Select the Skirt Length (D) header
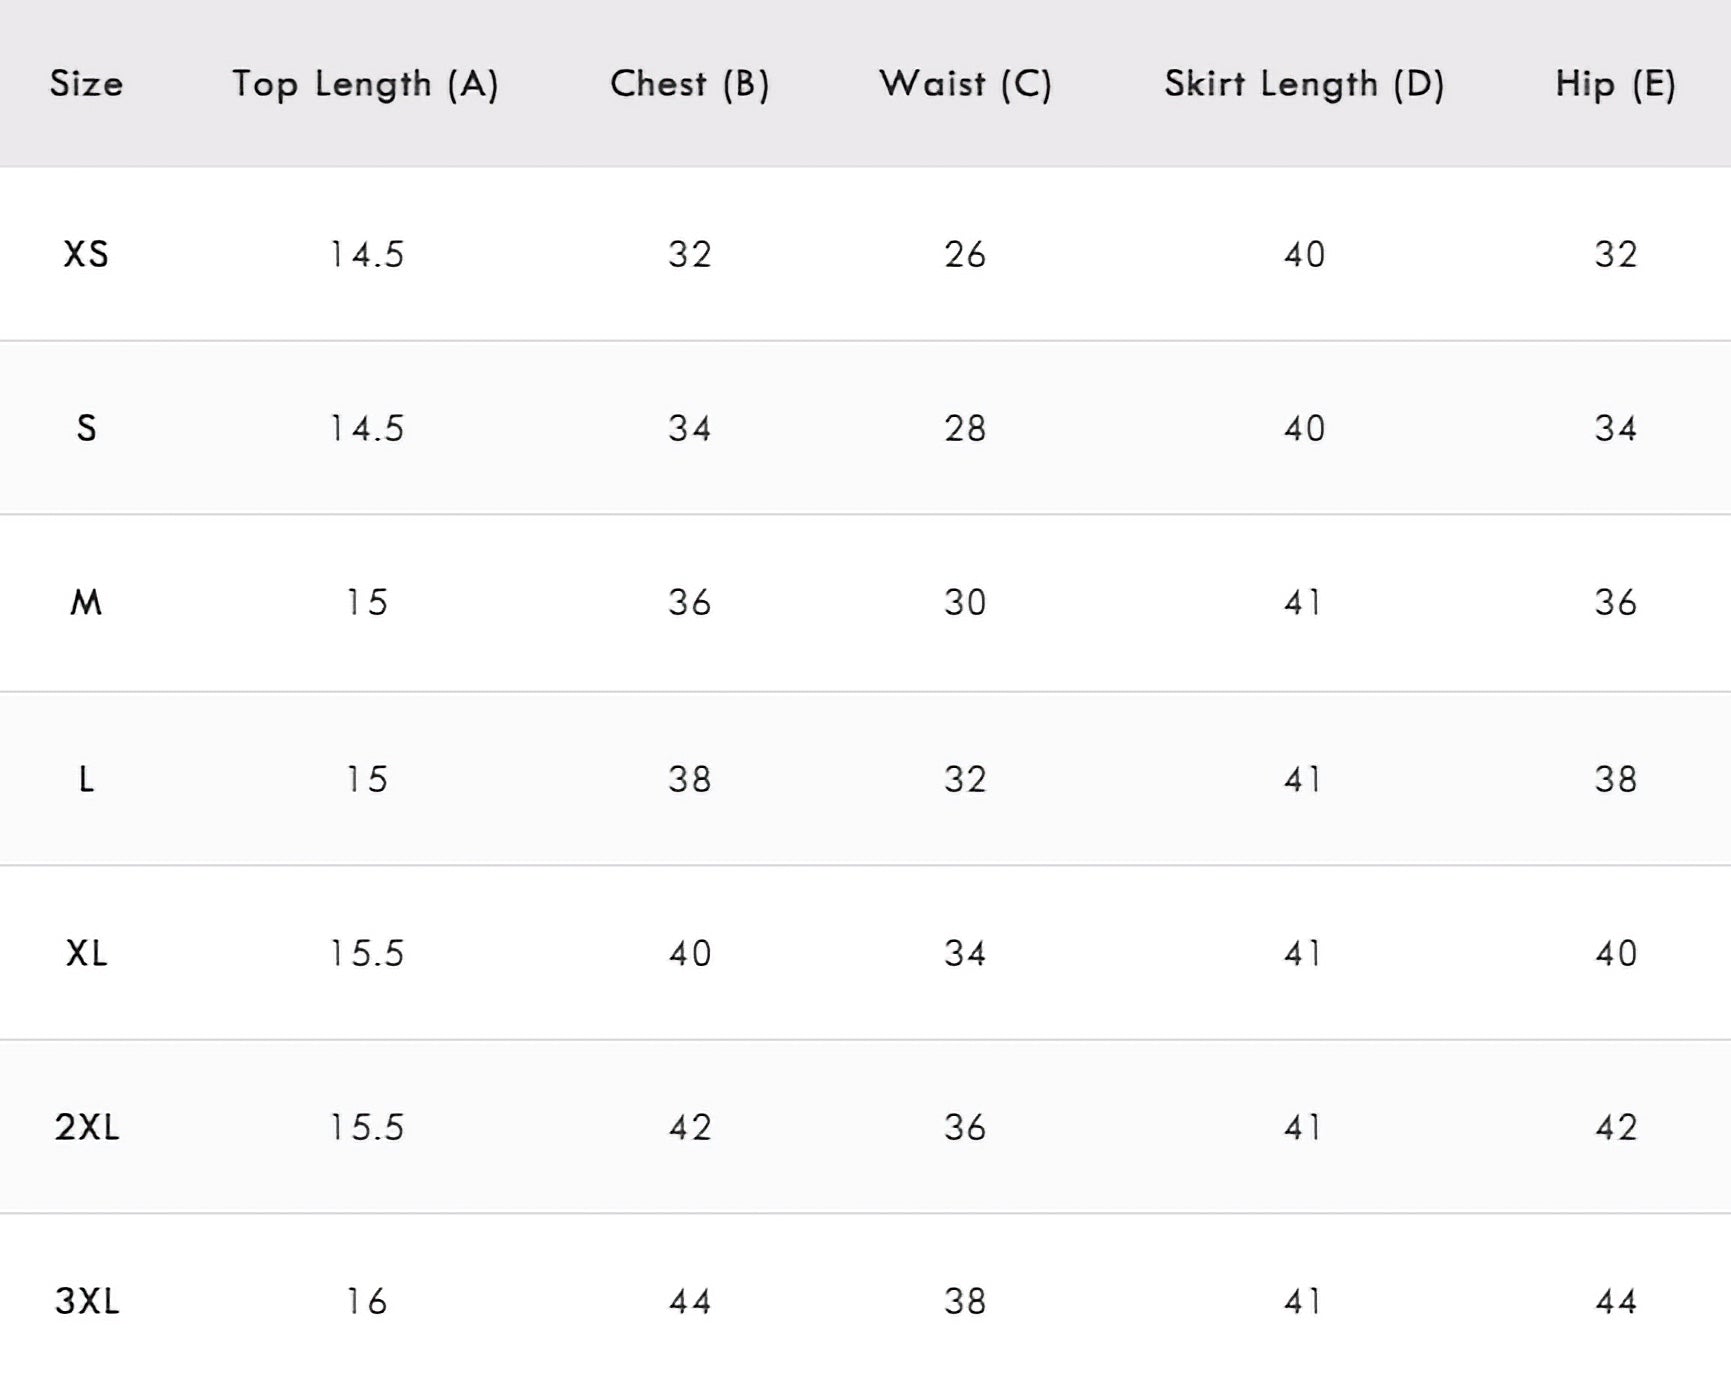Viewport: 1731px width, 1383px height. (x=1304, y=84)
